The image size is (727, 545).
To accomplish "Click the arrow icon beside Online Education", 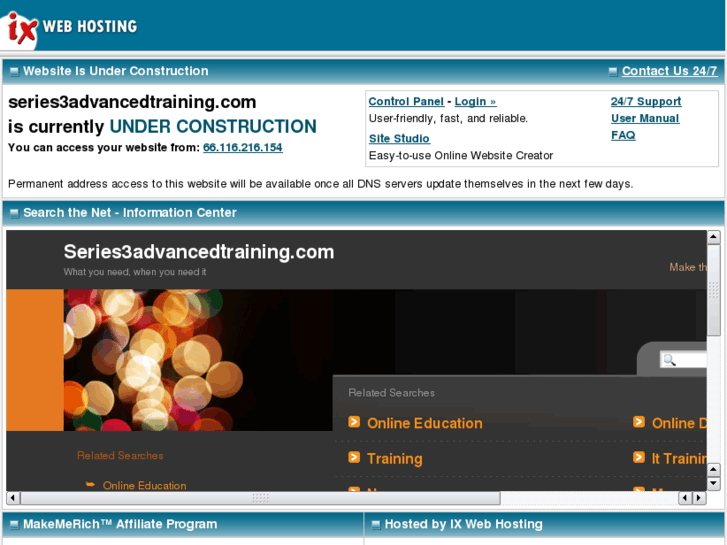I will (x=354, y=422).
